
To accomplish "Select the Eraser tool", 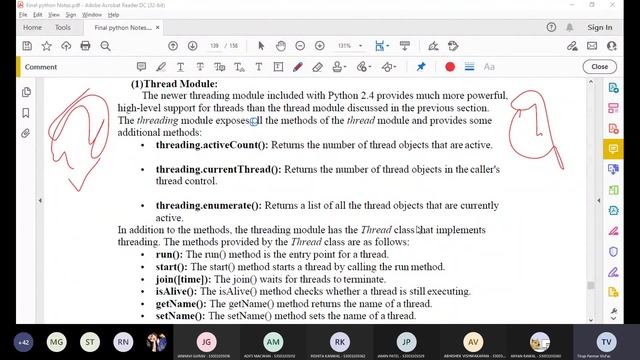I will (x=318, y=67).
